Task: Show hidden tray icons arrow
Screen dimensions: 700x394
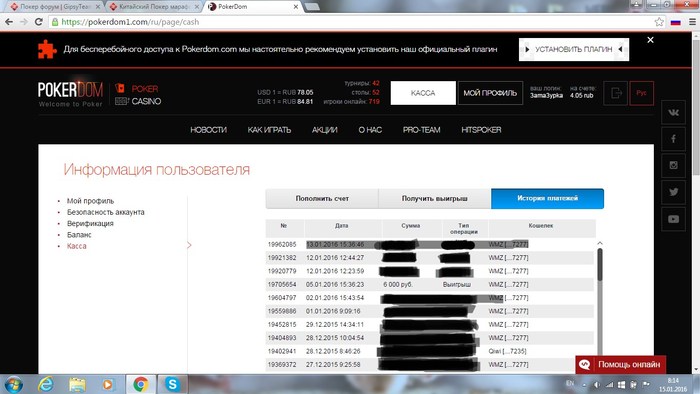Action: (x=584, y=385)
